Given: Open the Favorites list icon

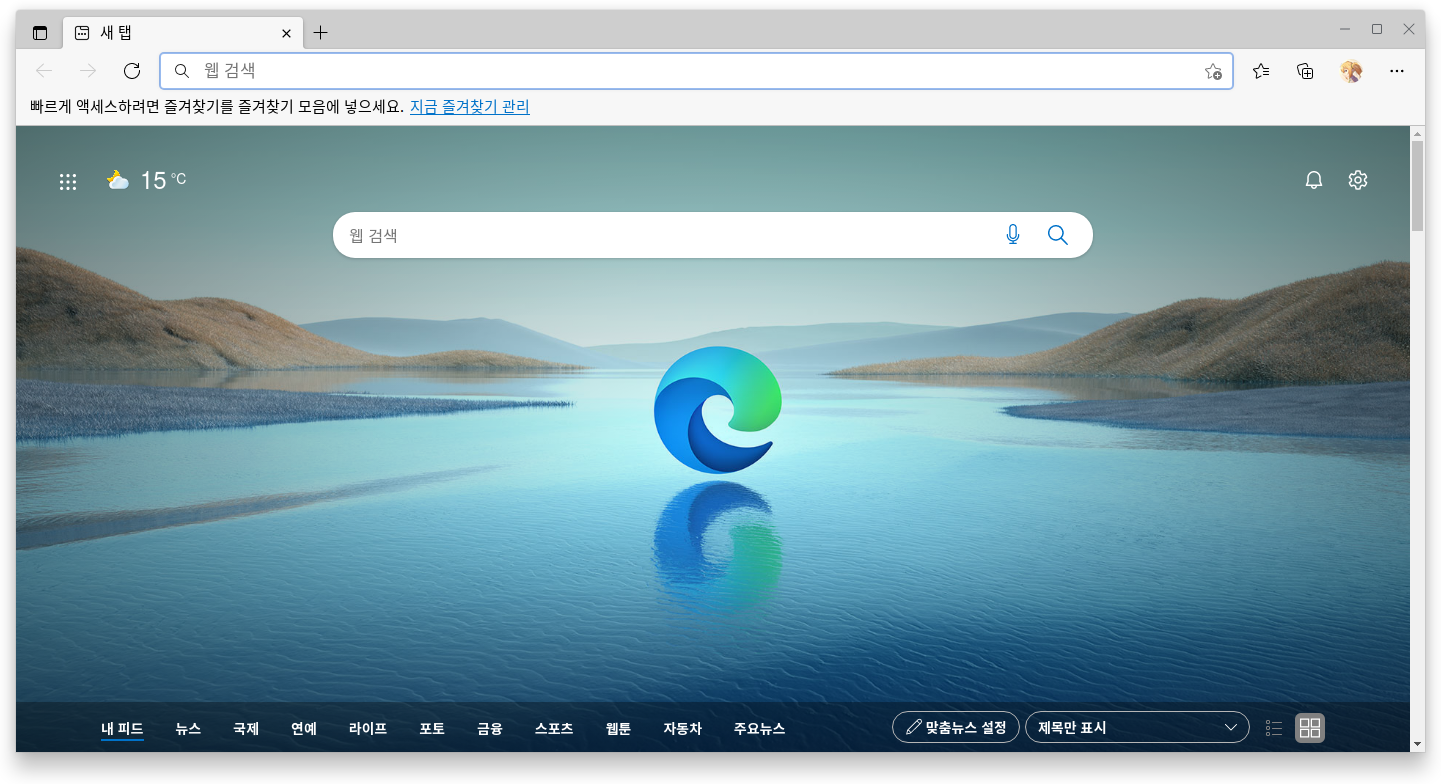Looking at the screenshot, I should (x=1261, y=71).
